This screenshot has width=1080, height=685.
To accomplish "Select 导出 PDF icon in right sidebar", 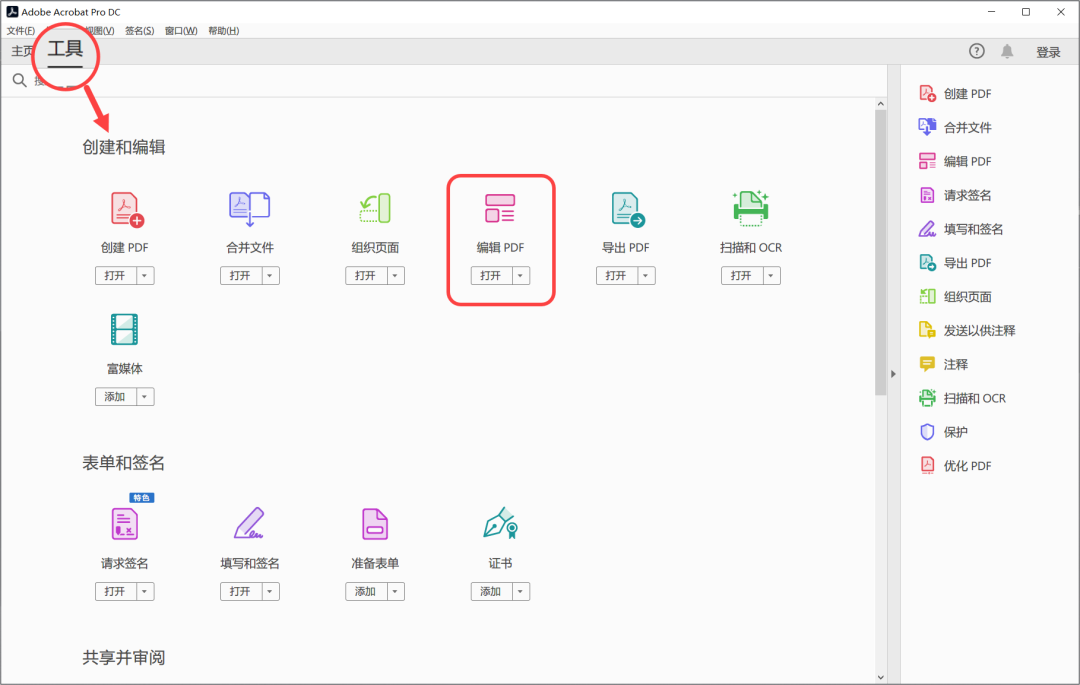I will [x=928, y=262].
